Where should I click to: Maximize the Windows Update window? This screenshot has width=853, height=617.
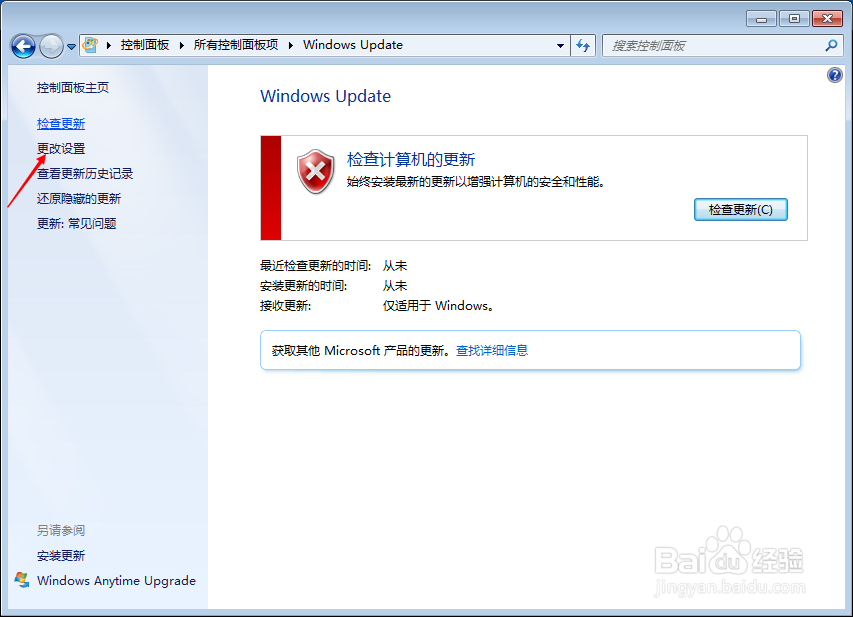click(794, 19)
